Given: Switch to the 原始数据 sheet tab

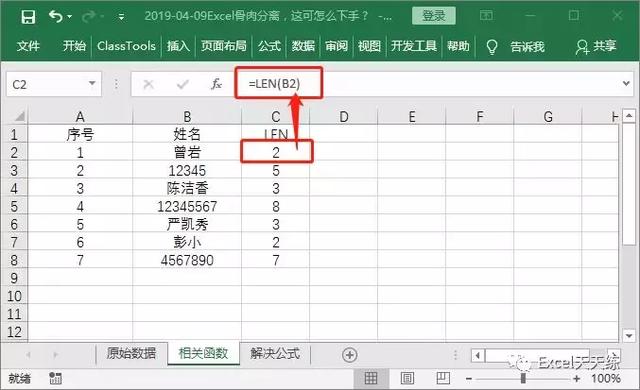Looking at the screenshot, I should pyautogui.click(x=131, y=353).
